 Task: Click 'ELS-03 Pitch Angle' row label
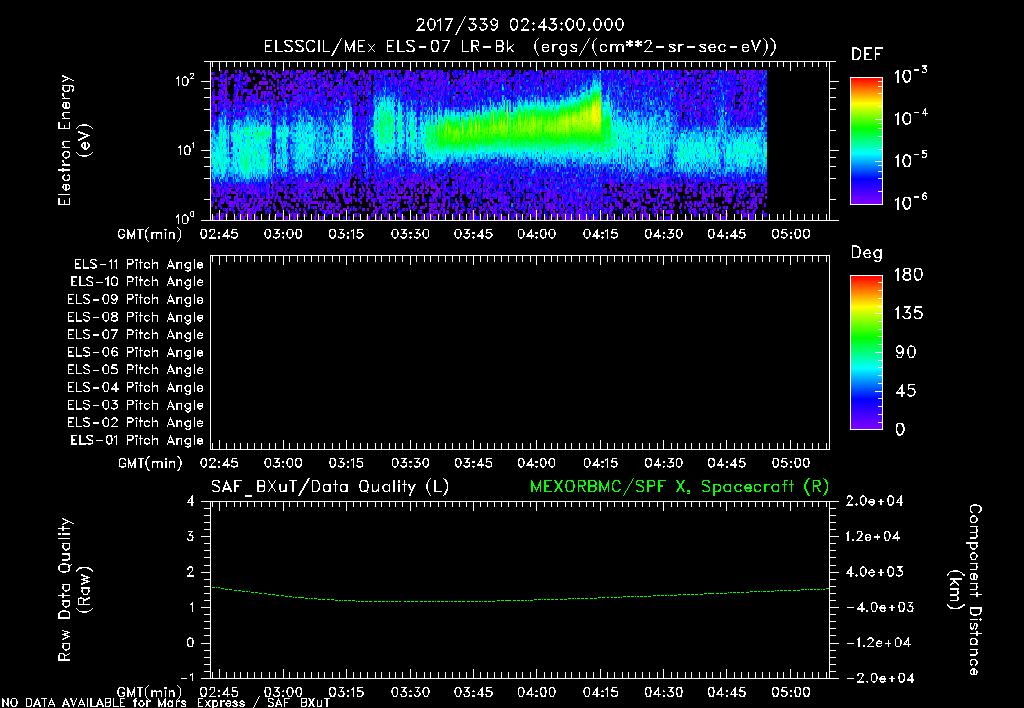[135, 405]
